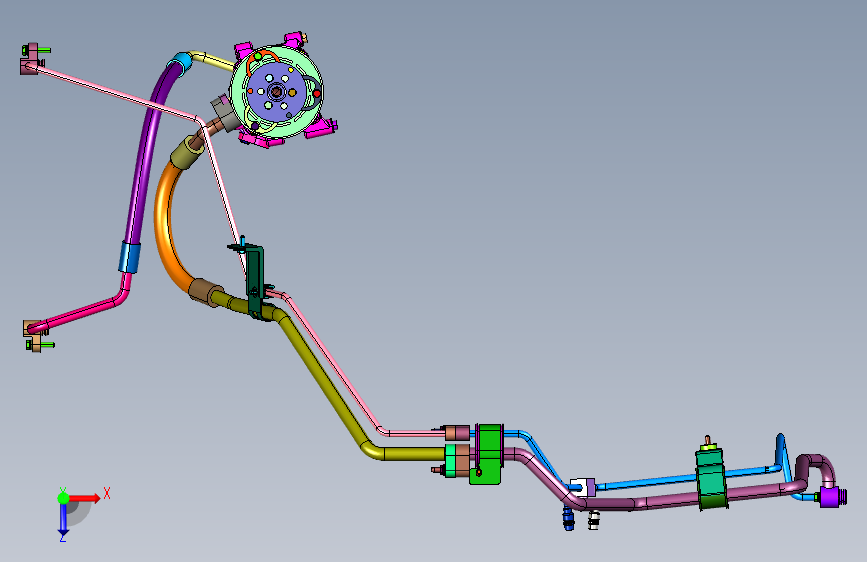
Task: Pick the brown coupling at orange hose bottom
Action: tap(204, 292)
